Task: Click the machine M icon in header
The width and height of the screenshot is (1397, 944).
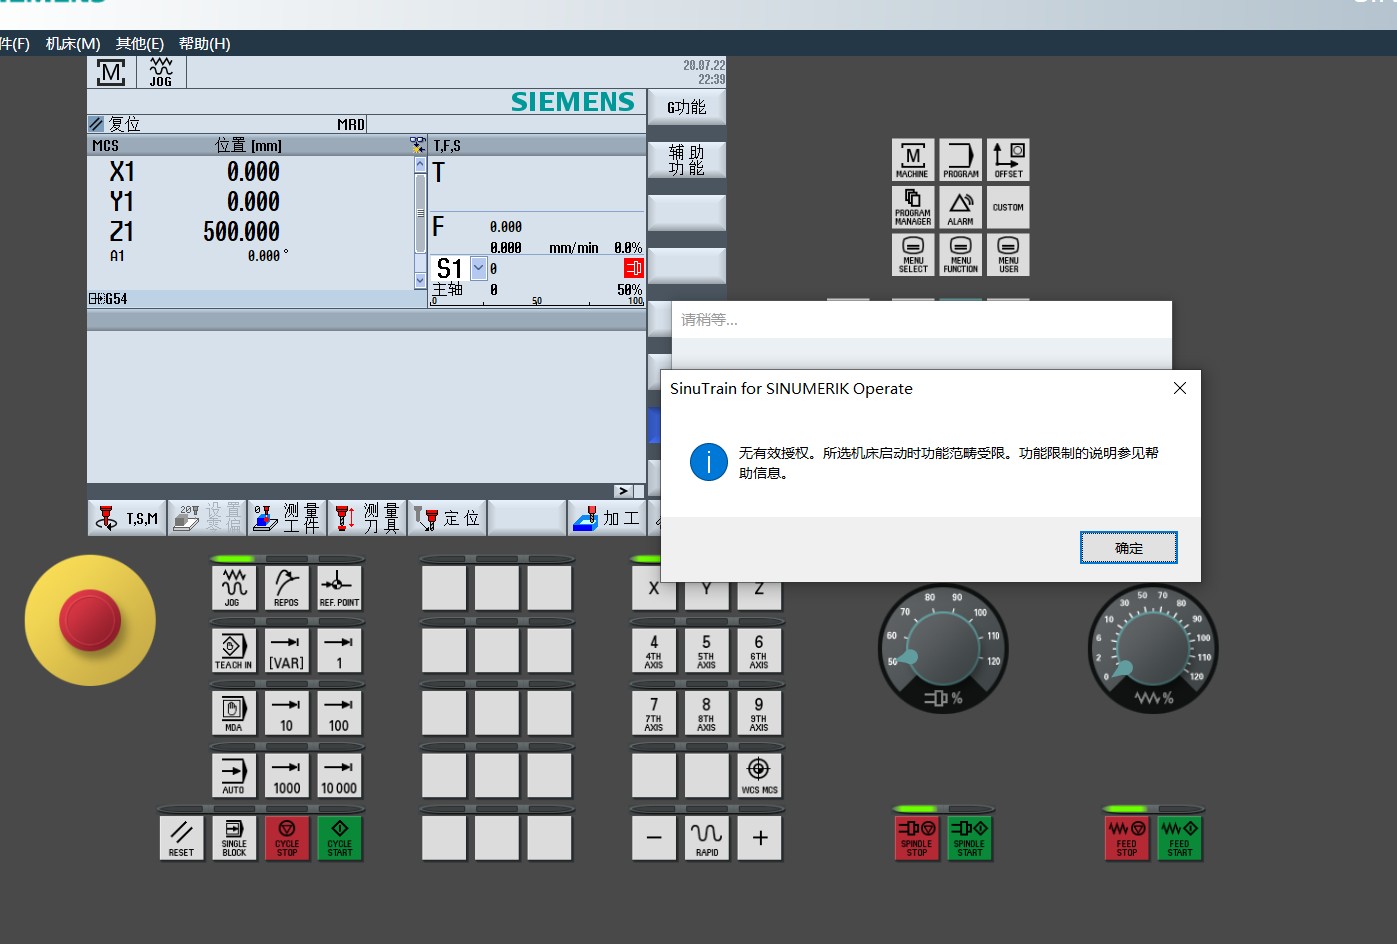Action: 111,72
